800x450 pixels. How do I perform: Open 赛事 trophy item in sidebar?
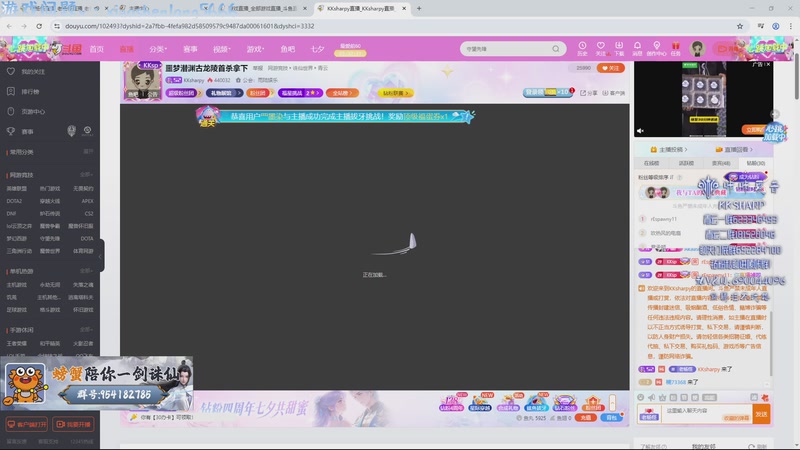point(20,131)
